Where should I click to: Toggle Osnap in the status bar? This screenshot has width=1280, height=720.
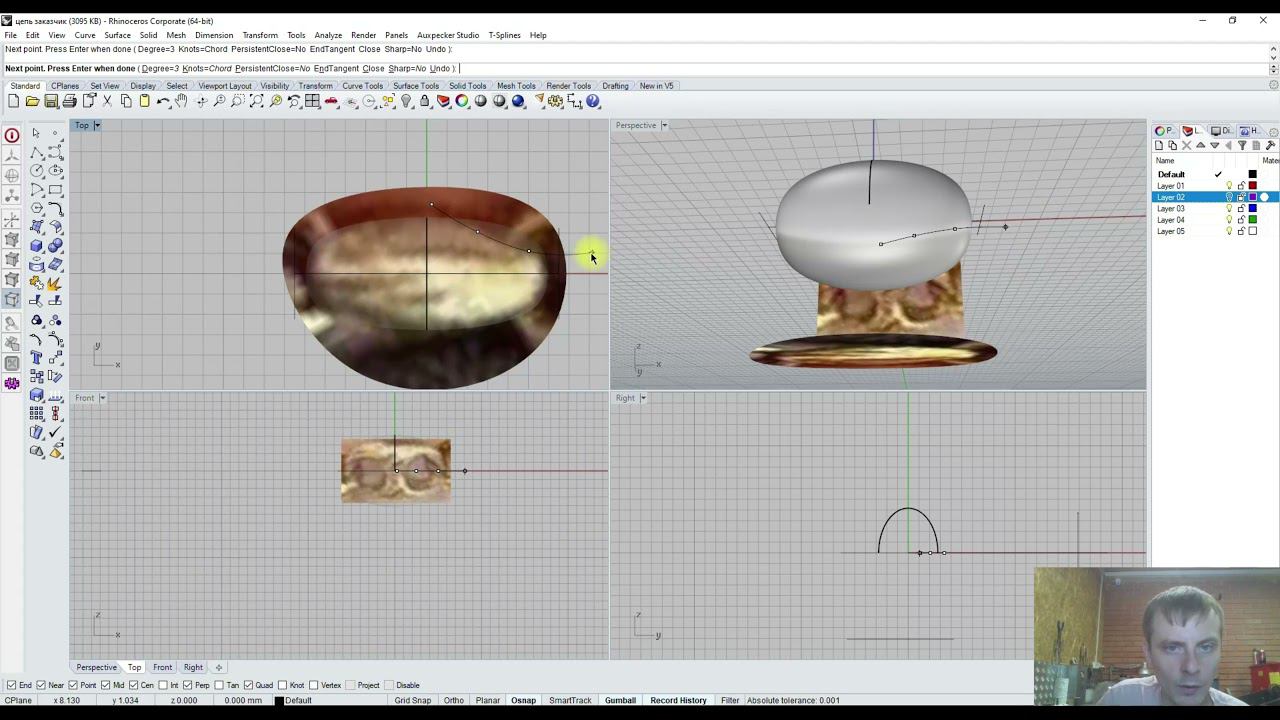523,700
